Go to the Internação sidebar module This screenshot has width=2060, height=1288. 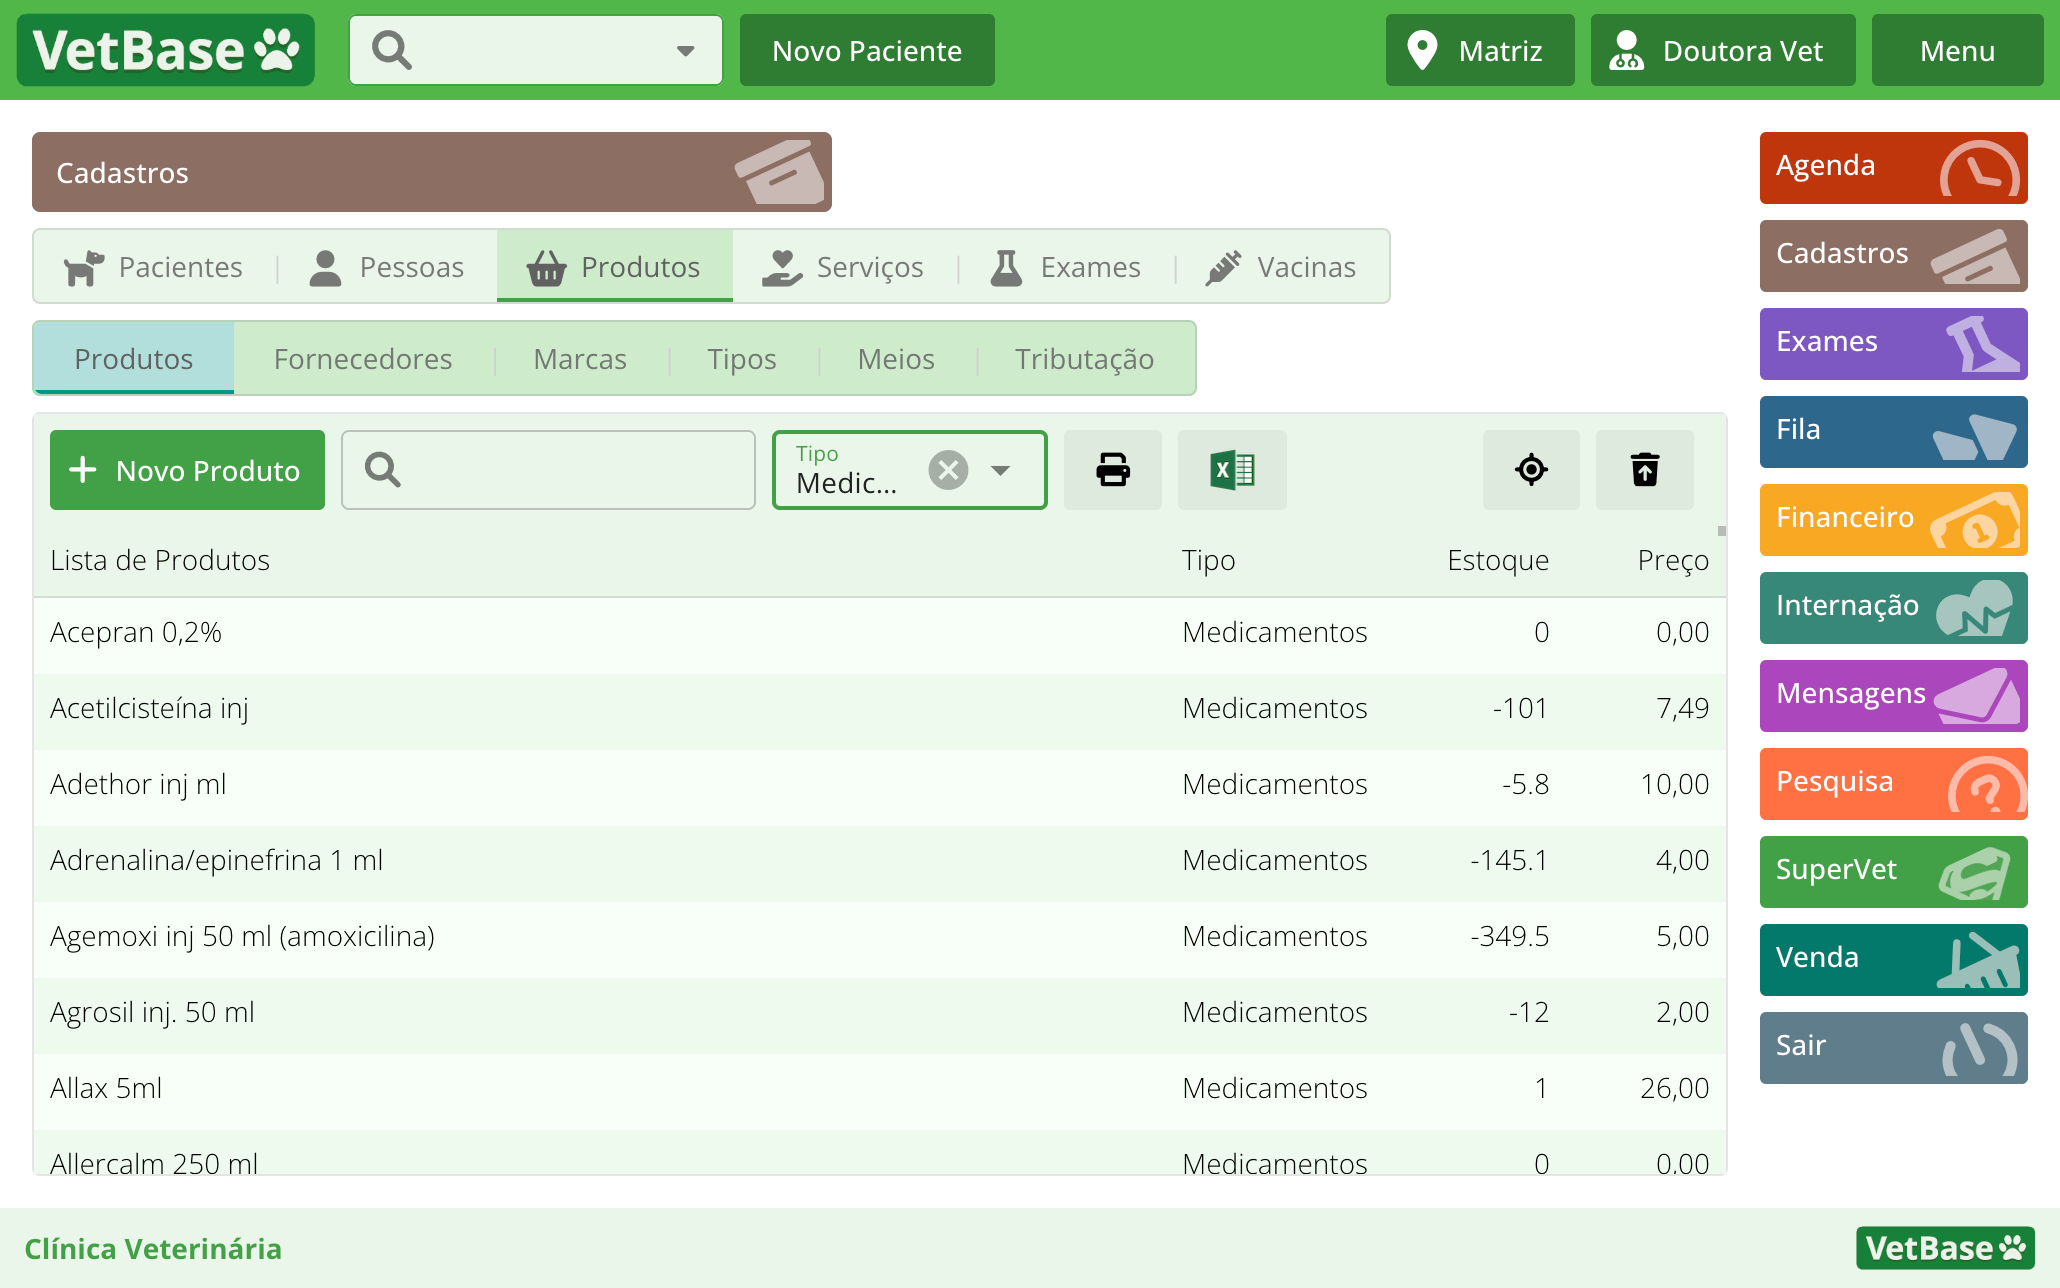point(1892,607)
